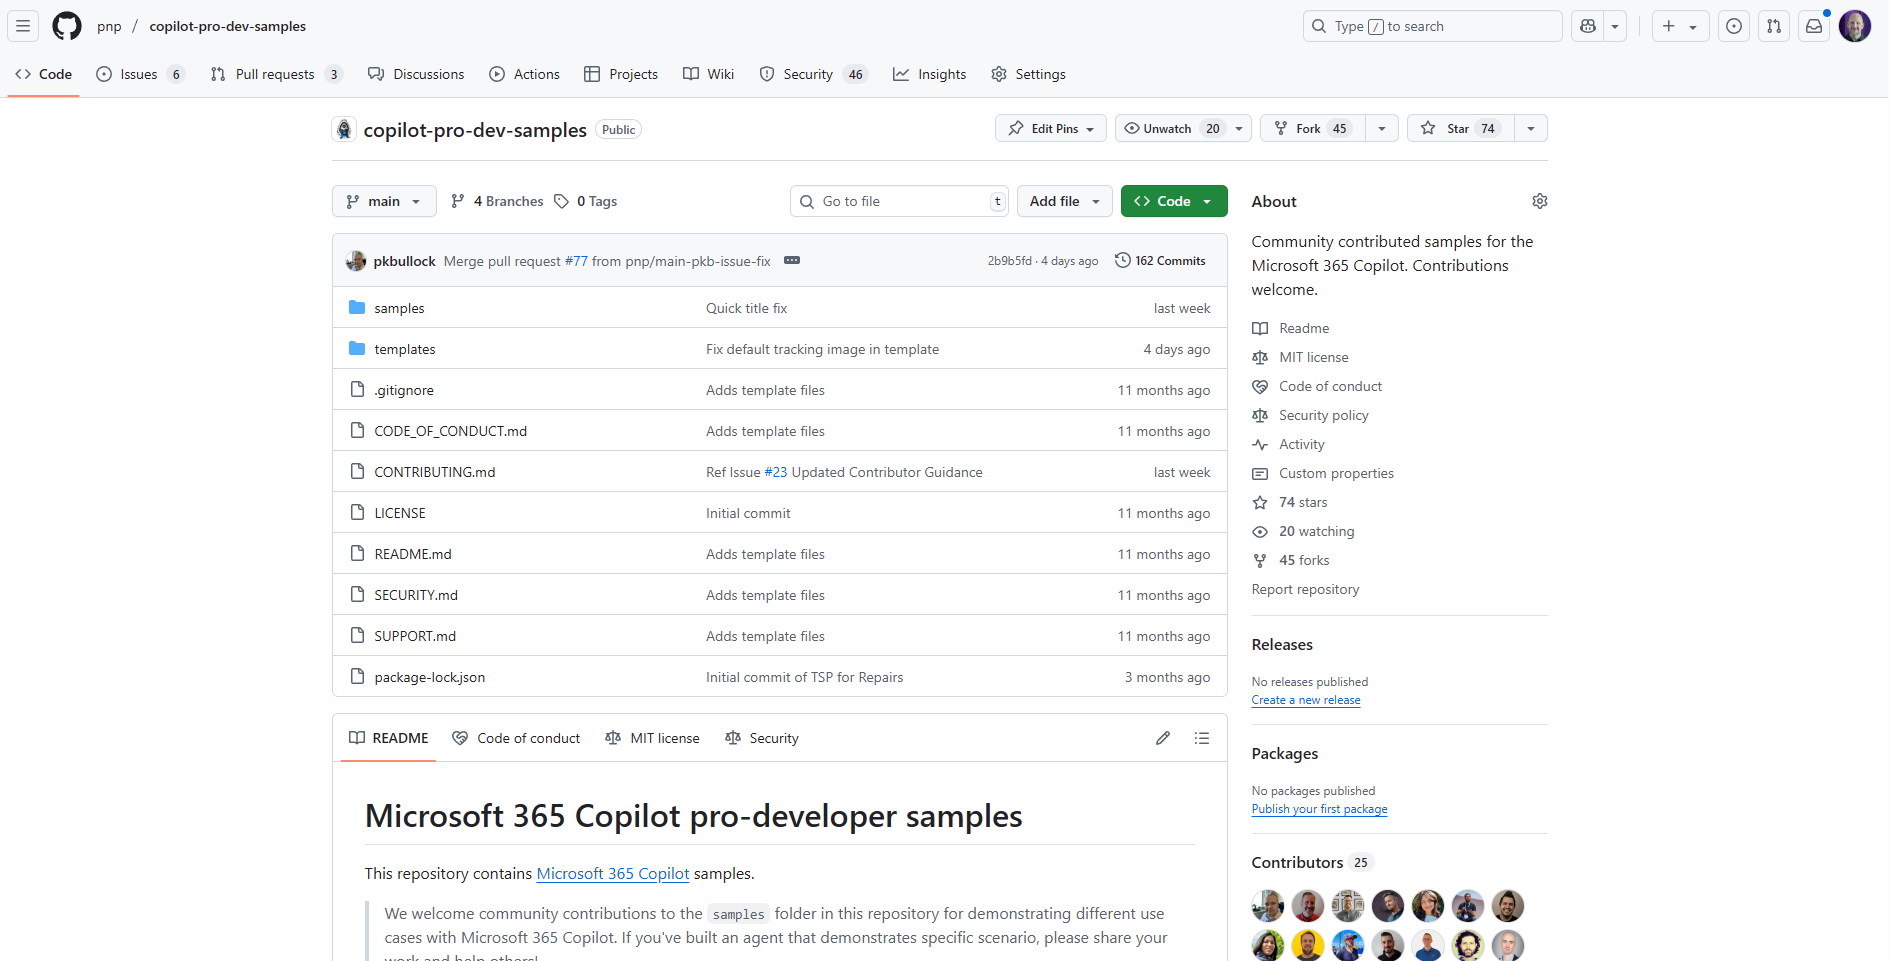Viewport: 1890px width, 961px height.
Task: View the 0 Tags link
Action: pos(586,201)
